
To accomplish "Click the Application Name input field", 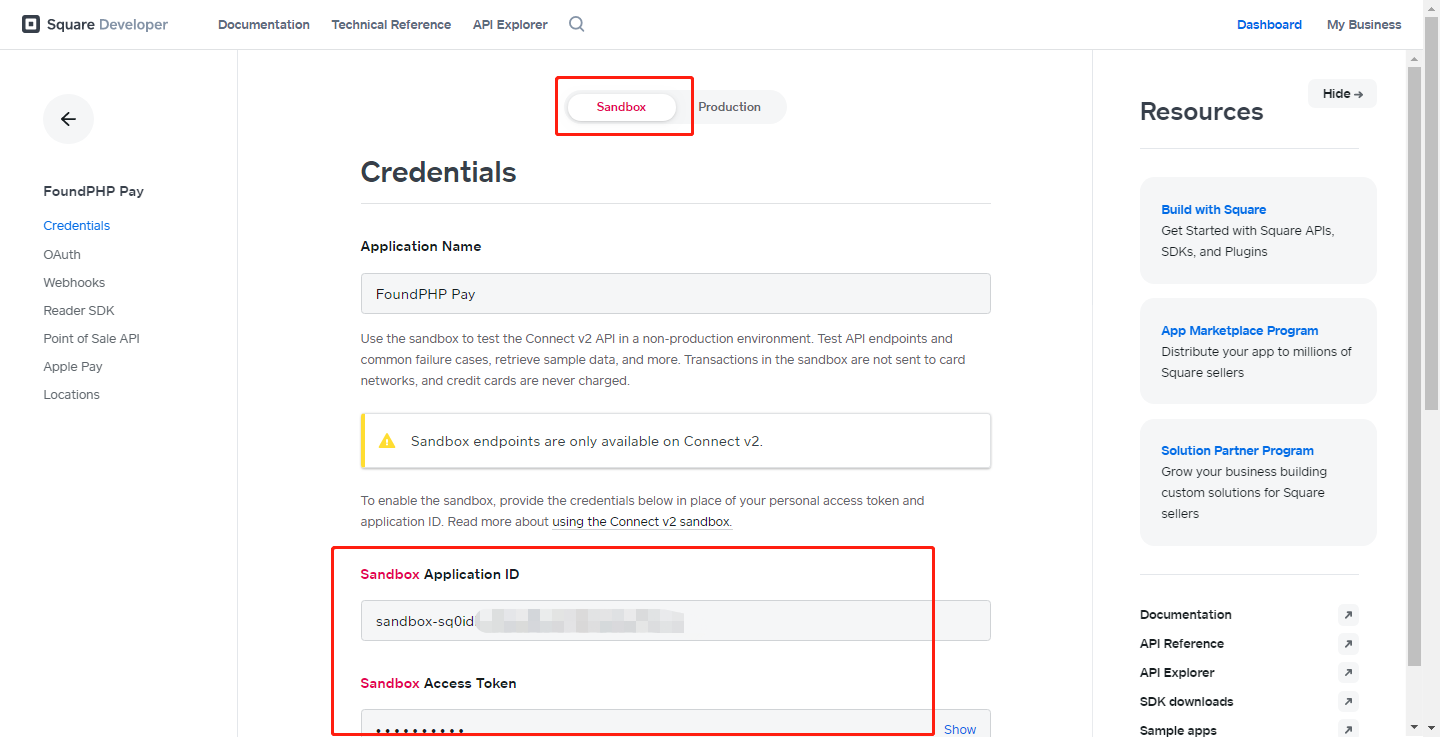I will click(x=675, y=294).
